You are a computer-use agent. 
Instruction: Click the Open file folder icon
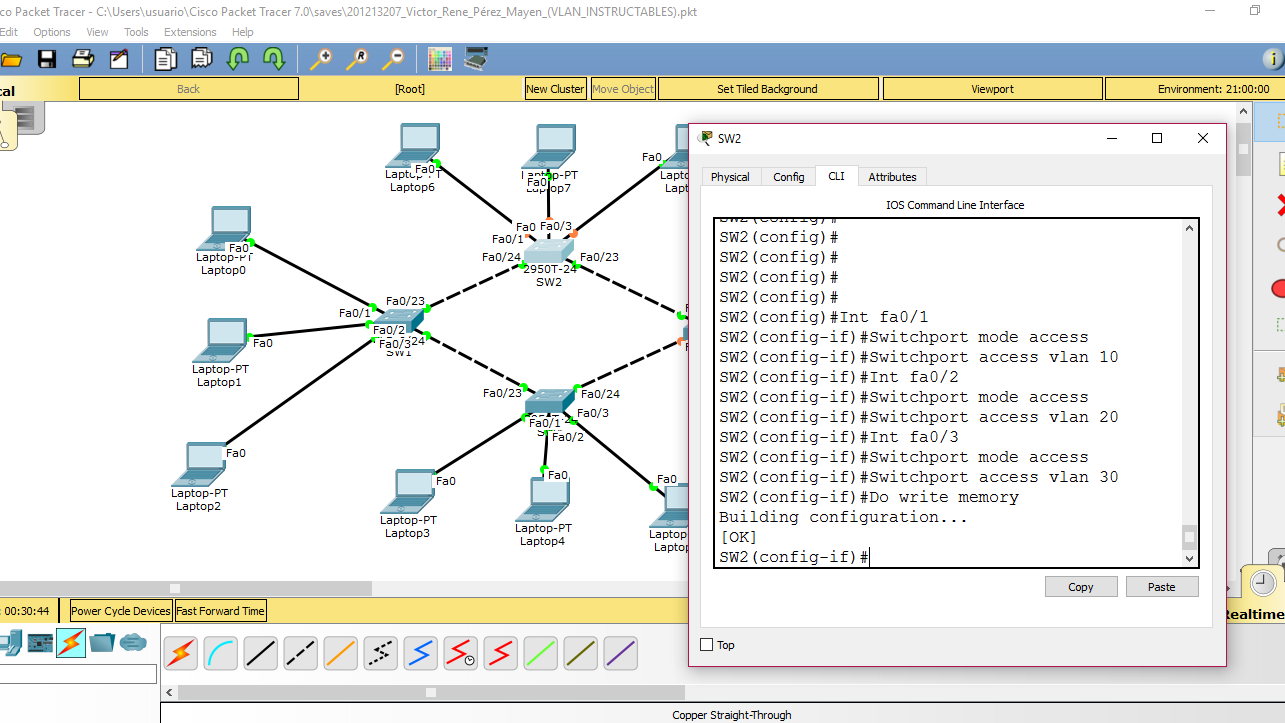(10, 59)
